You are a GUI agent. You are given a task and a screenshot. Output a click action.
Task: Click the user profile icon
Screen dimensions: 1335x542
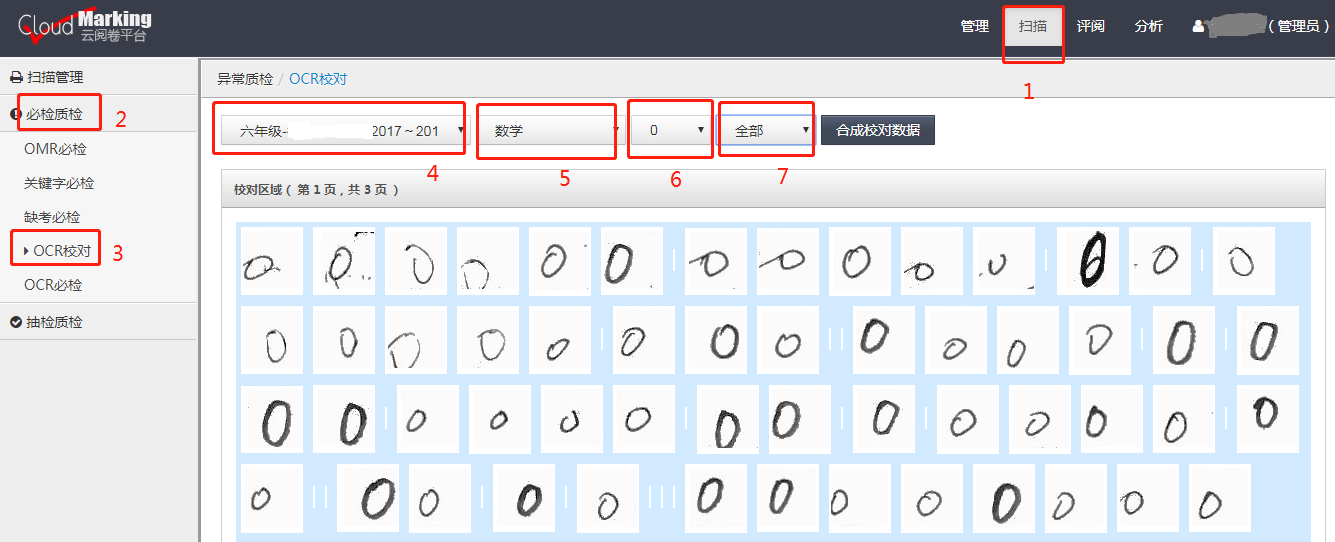[x=1198, y=27]
